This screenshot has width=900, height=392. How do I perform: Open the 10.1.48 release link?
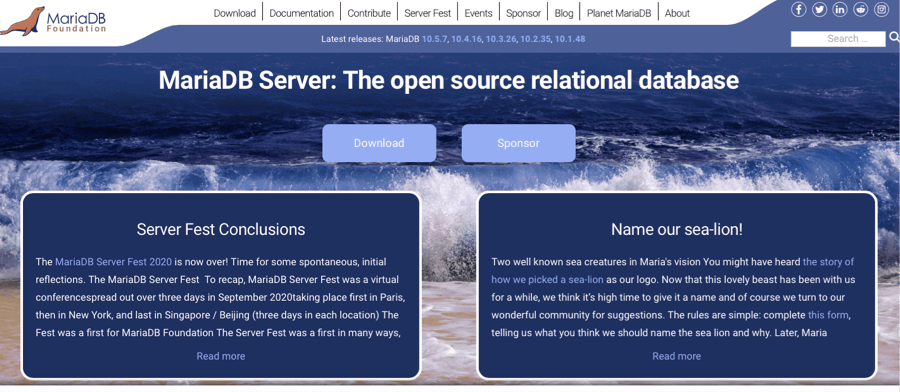coord(570,39)
